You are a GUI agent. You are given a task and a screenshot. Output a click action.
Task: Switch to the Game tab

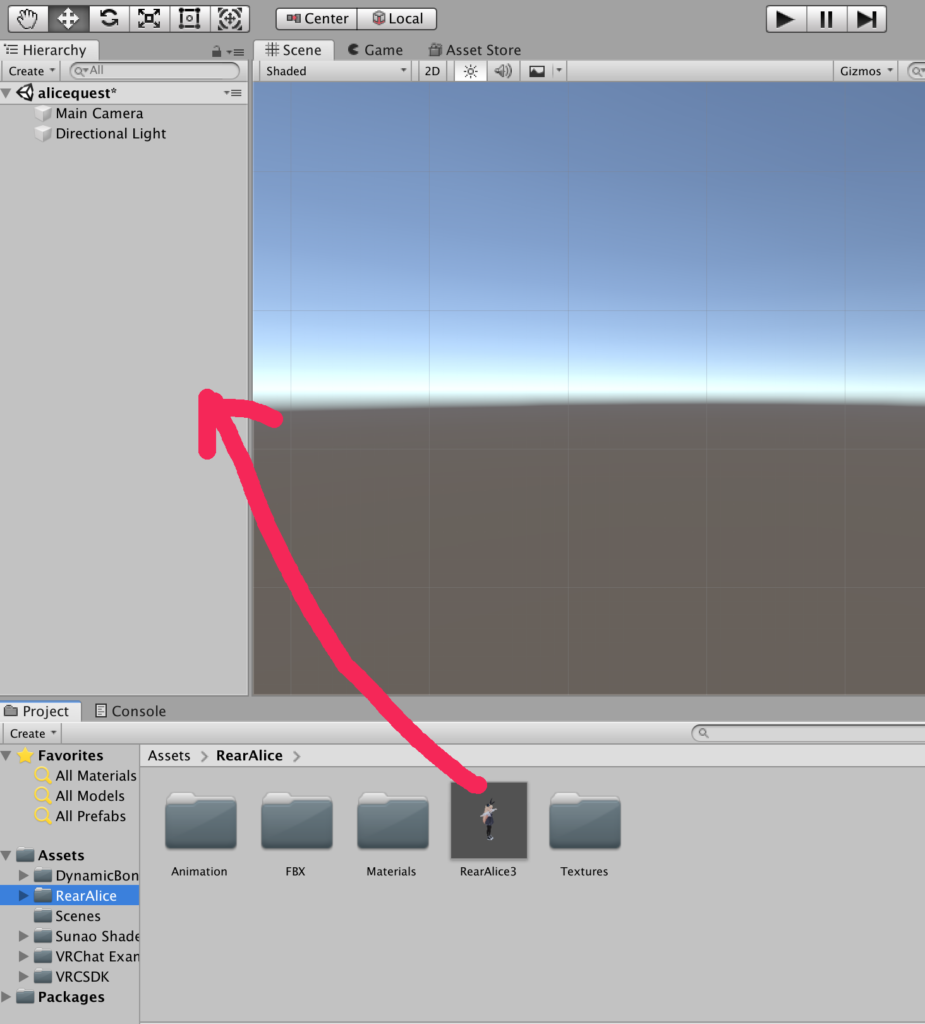click(375, 50)
